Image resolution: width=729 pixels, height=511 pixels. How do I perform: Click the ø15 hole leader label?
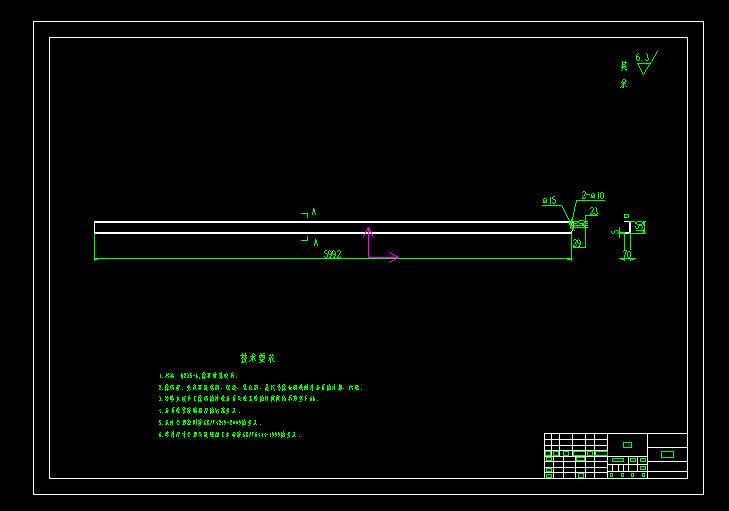coord(550,200)
